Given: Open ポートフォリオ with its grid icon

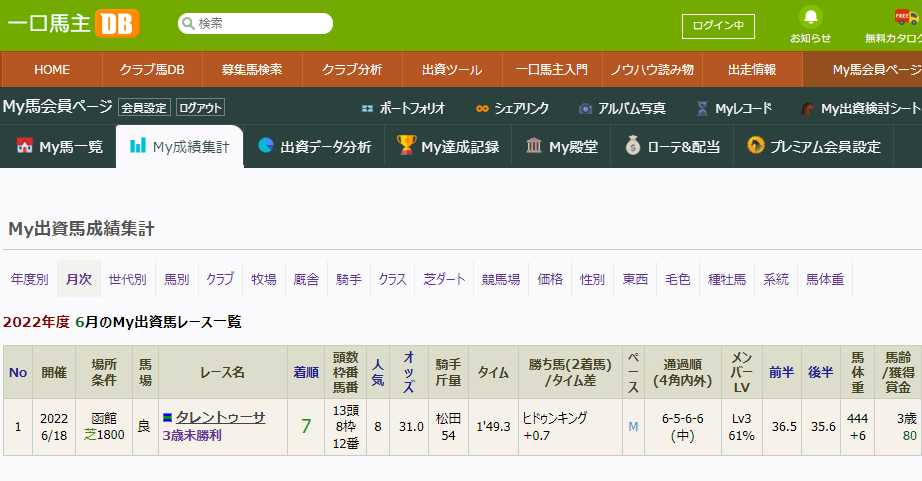Looking at the screenshot, I should click(x=403, y=108).
